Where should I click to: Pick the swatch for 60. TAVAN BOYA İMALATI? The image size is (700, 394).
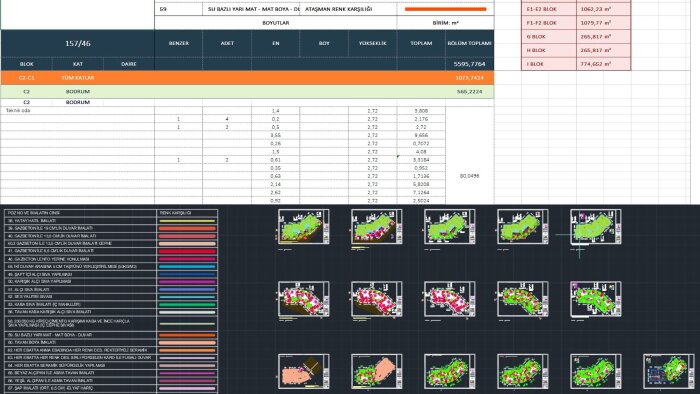(x=187, y=343)
